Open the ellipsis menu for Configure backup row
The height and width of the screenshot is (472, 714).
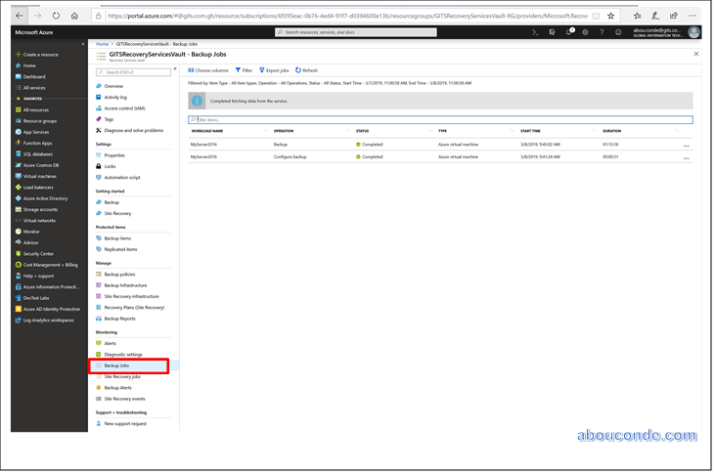[686, 157]
